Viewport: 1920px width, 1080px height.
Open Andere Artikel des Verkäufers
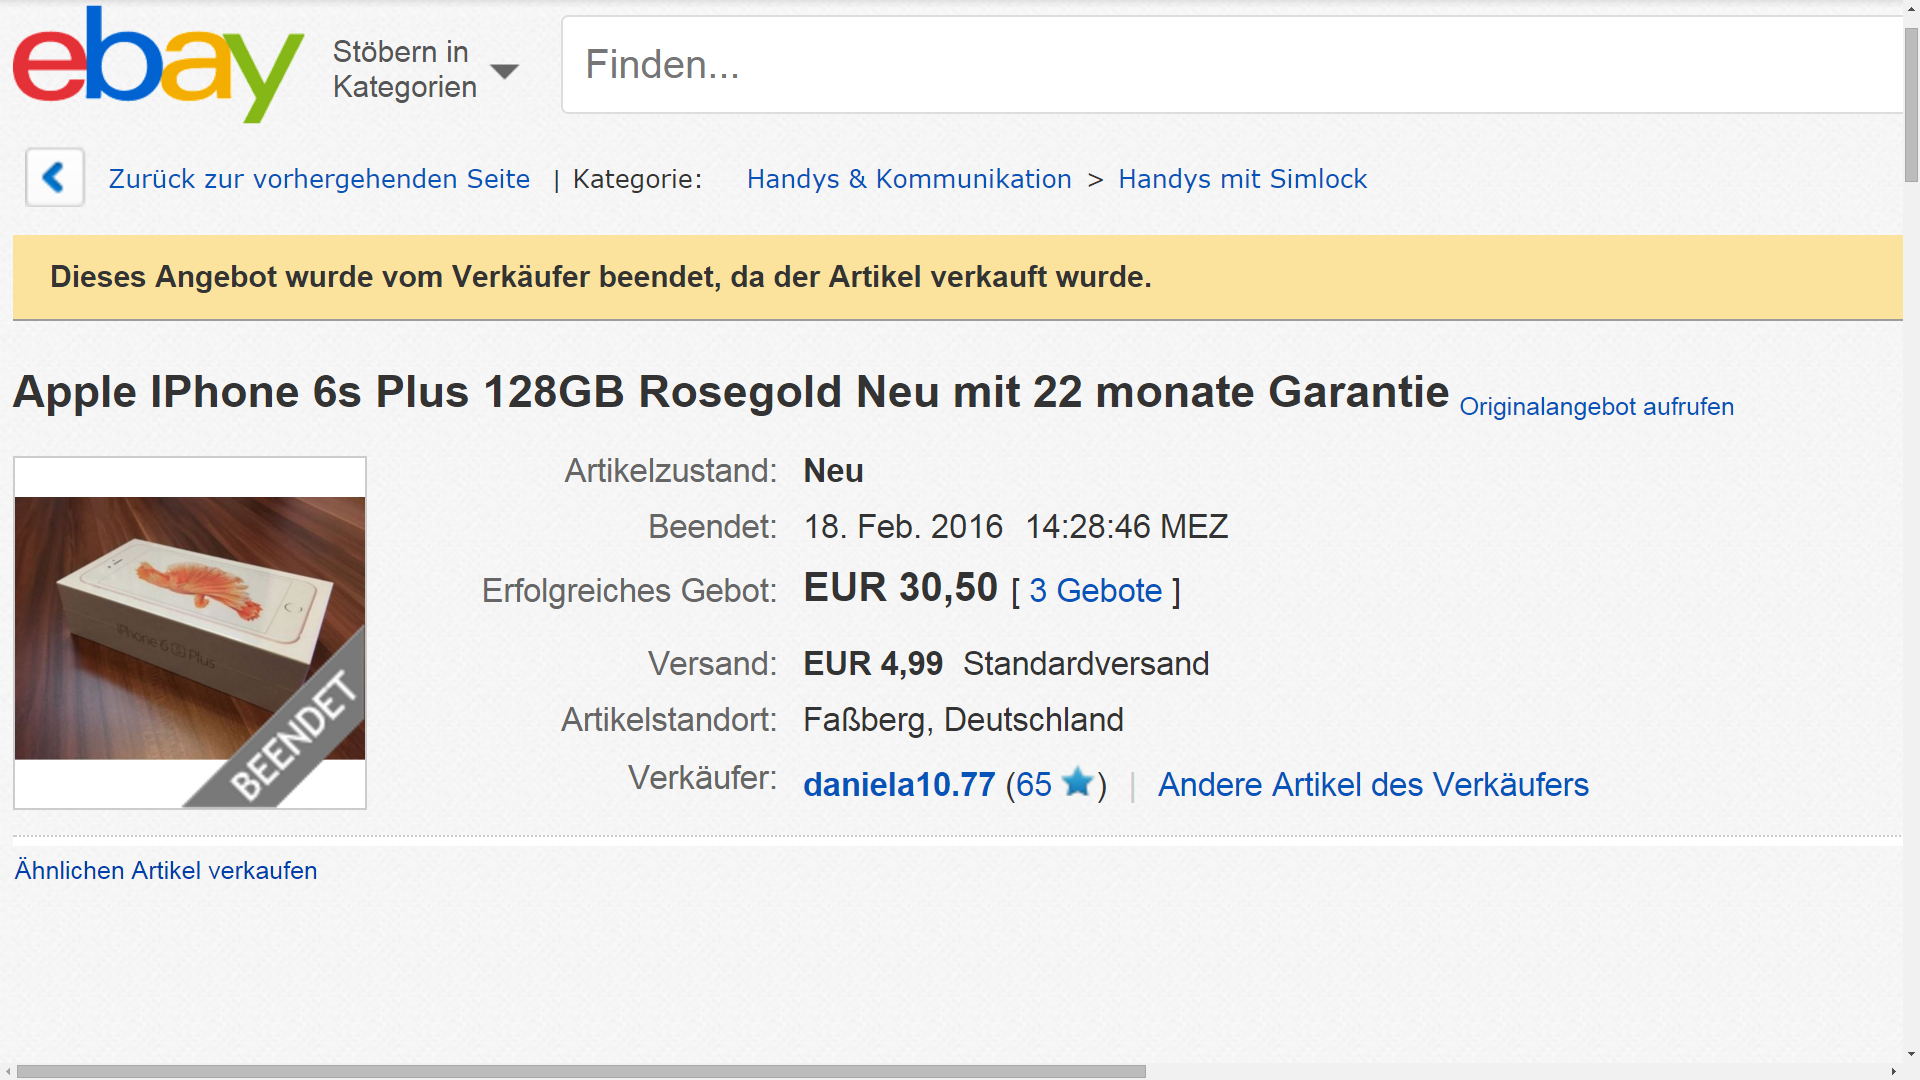point(1372,785)
